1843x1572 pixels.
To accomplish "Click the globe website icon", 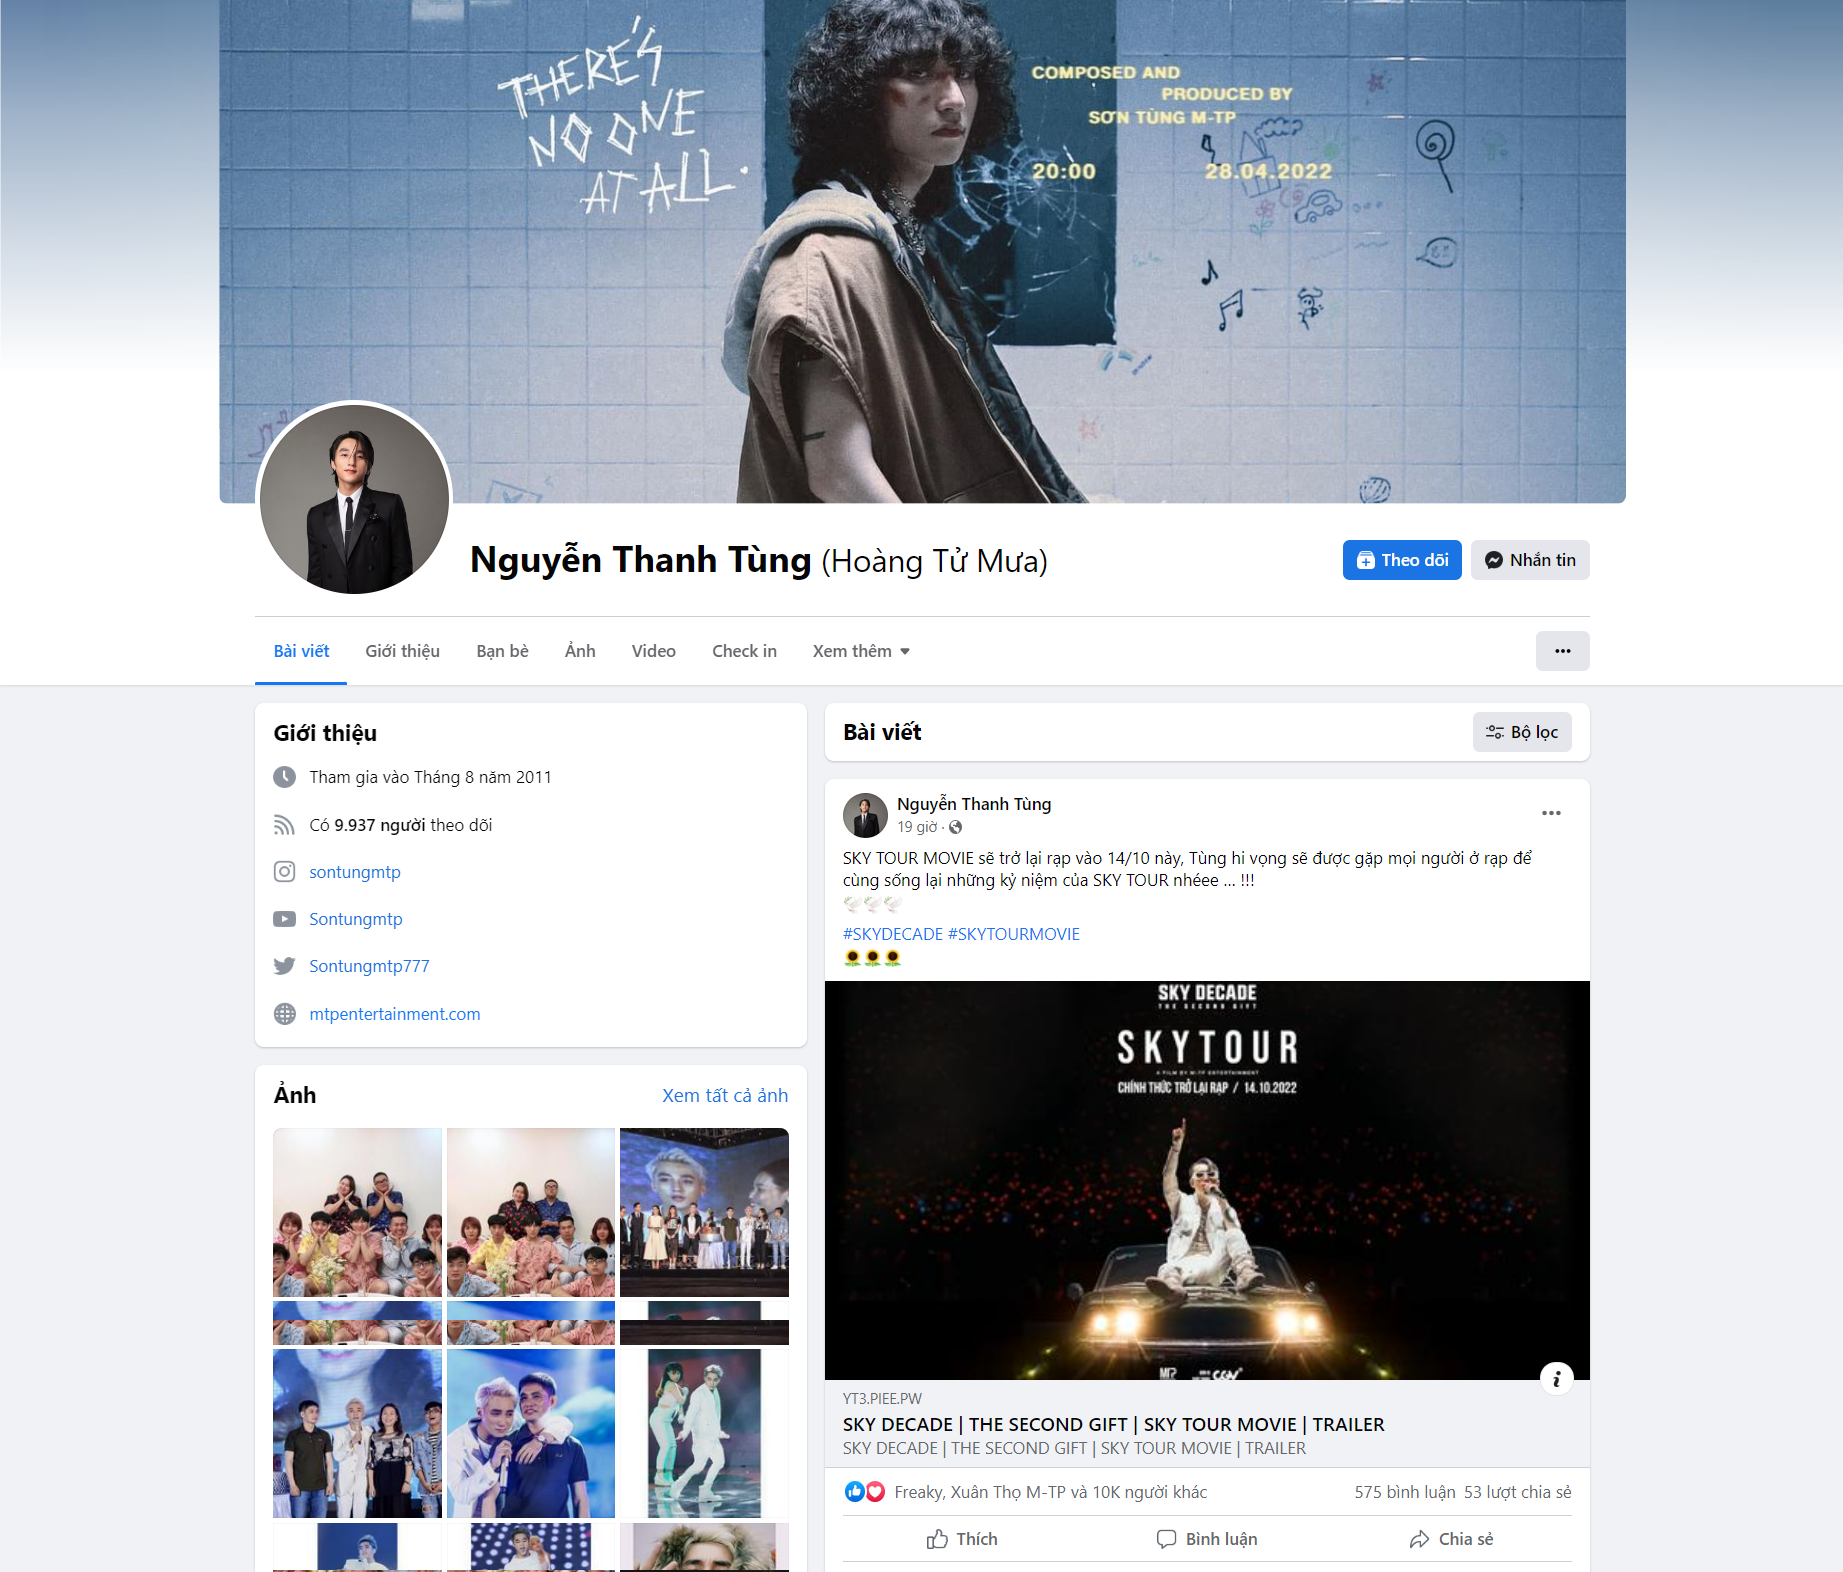I will pyautogui.click(x=285, y=1014).
